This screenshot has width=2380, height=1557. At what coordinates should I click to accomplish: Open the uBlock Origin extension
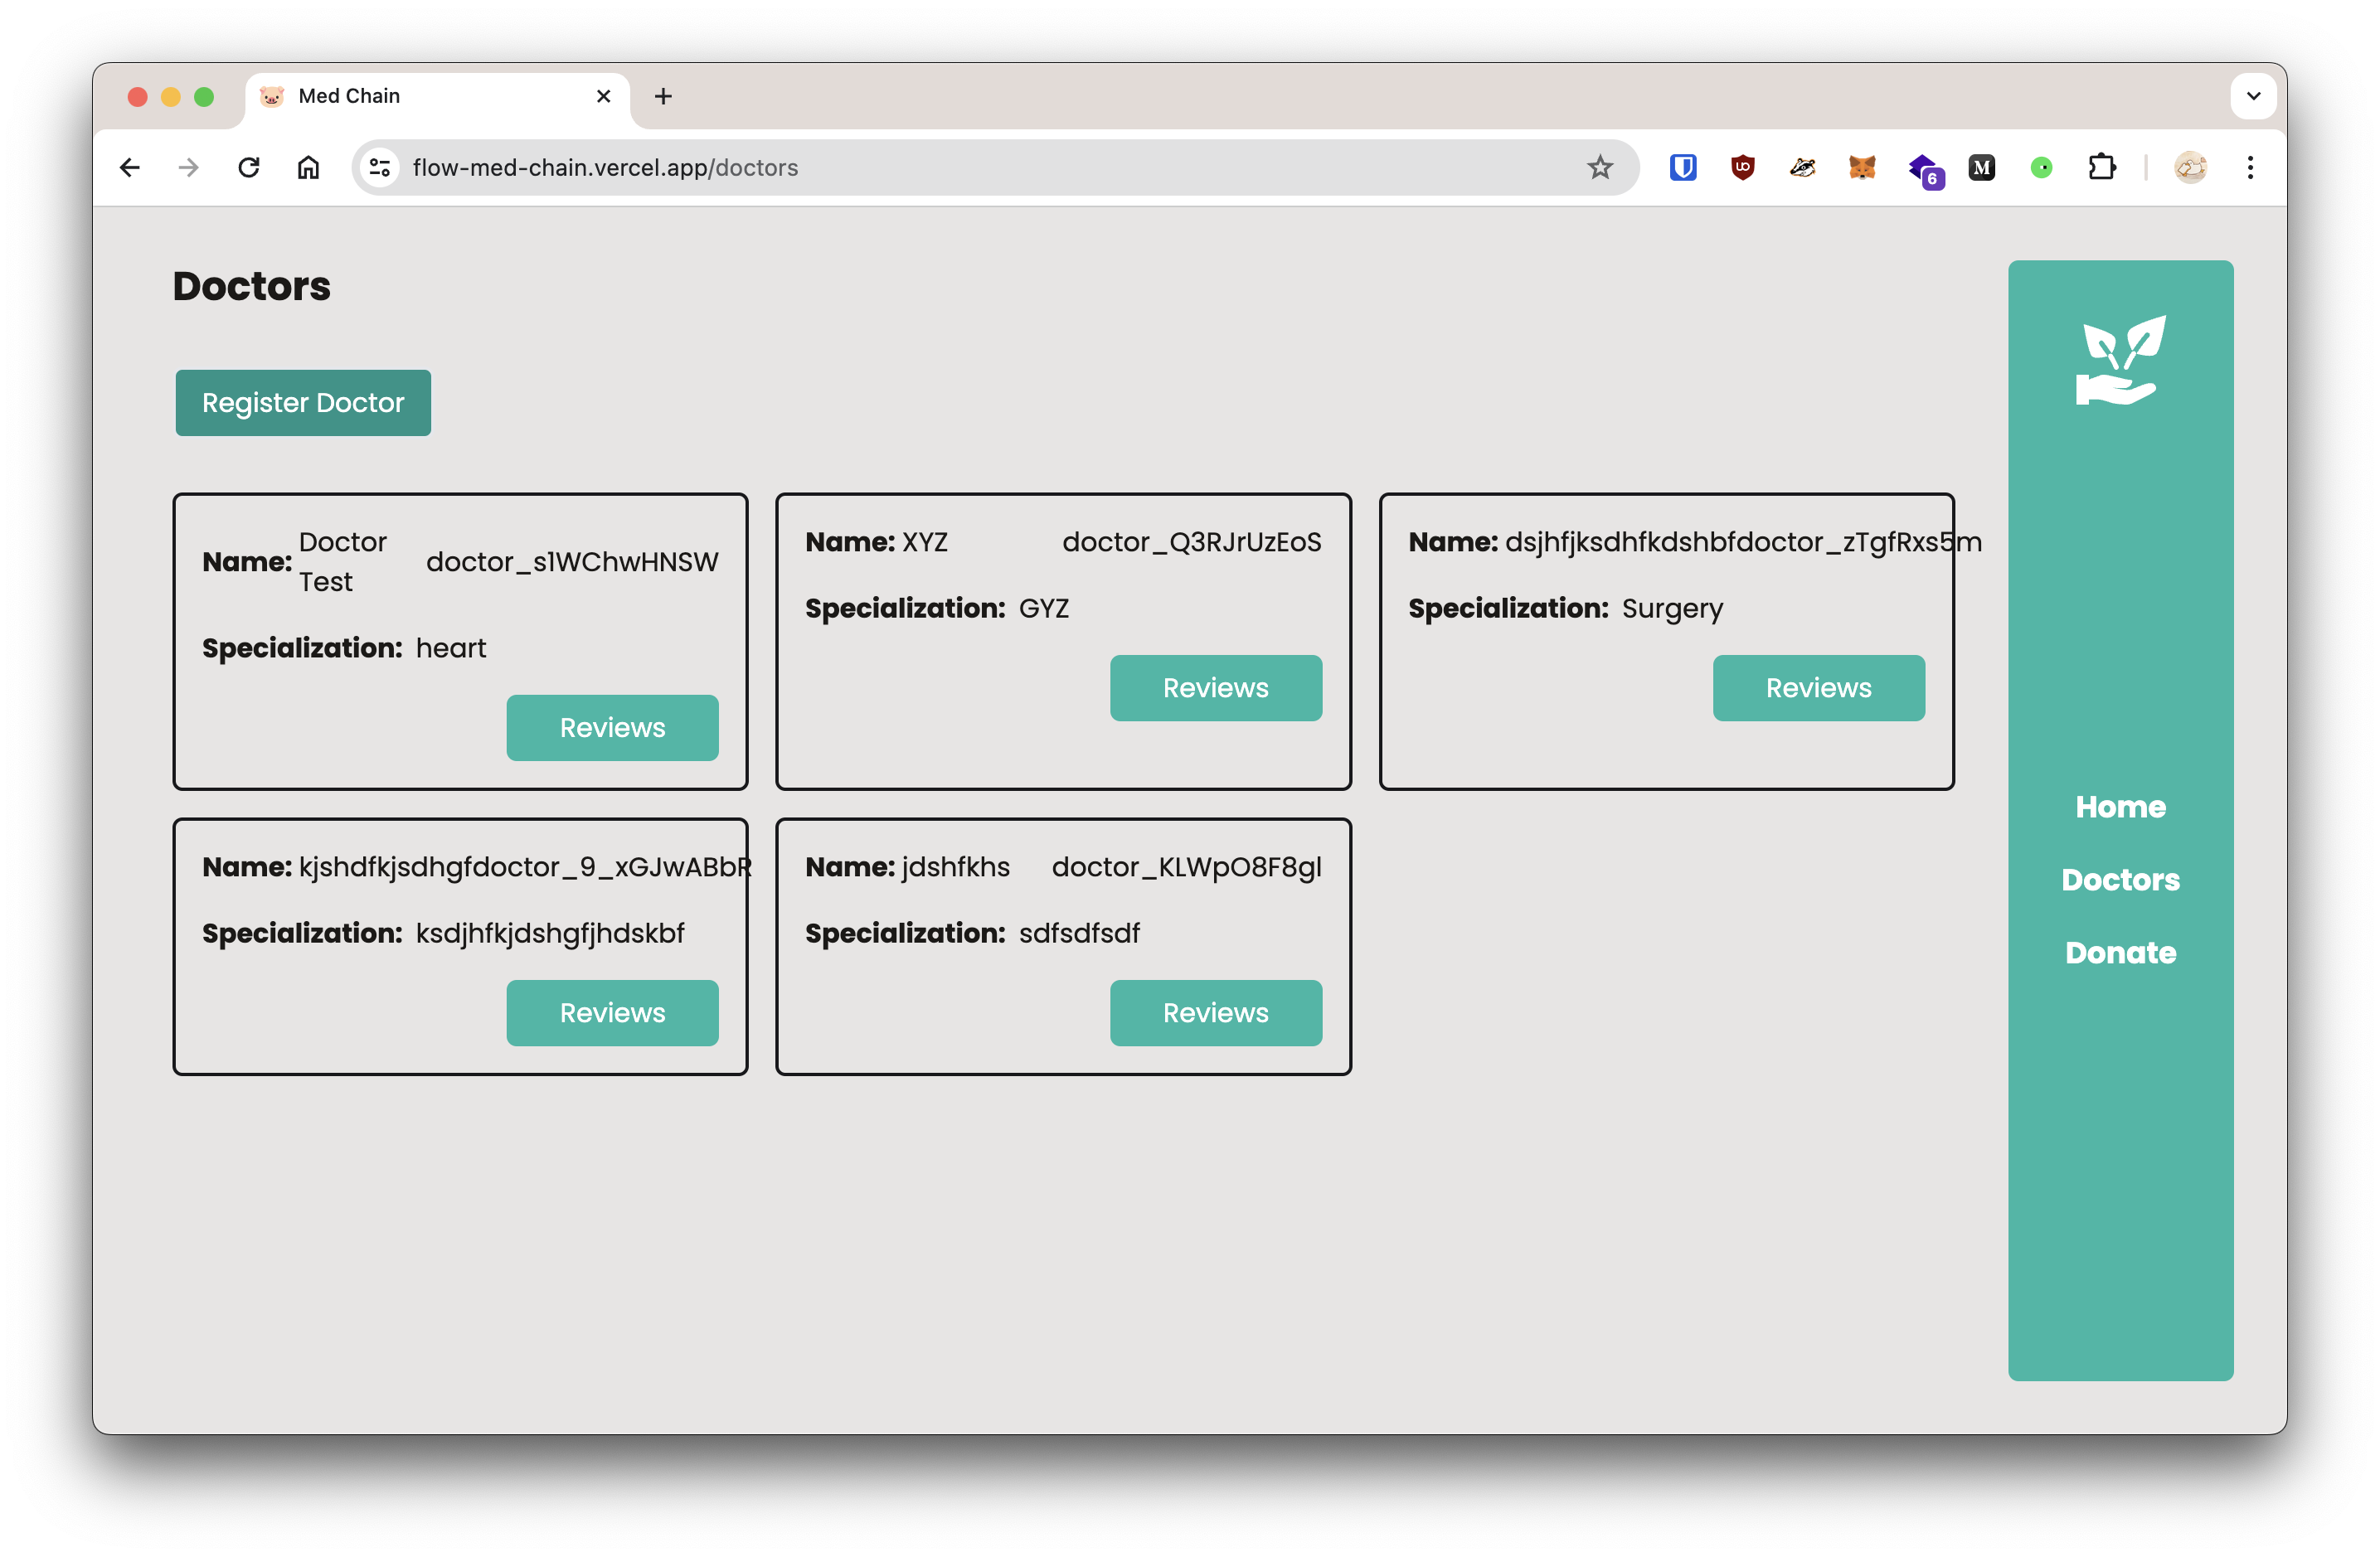[x=1742, y=167]
